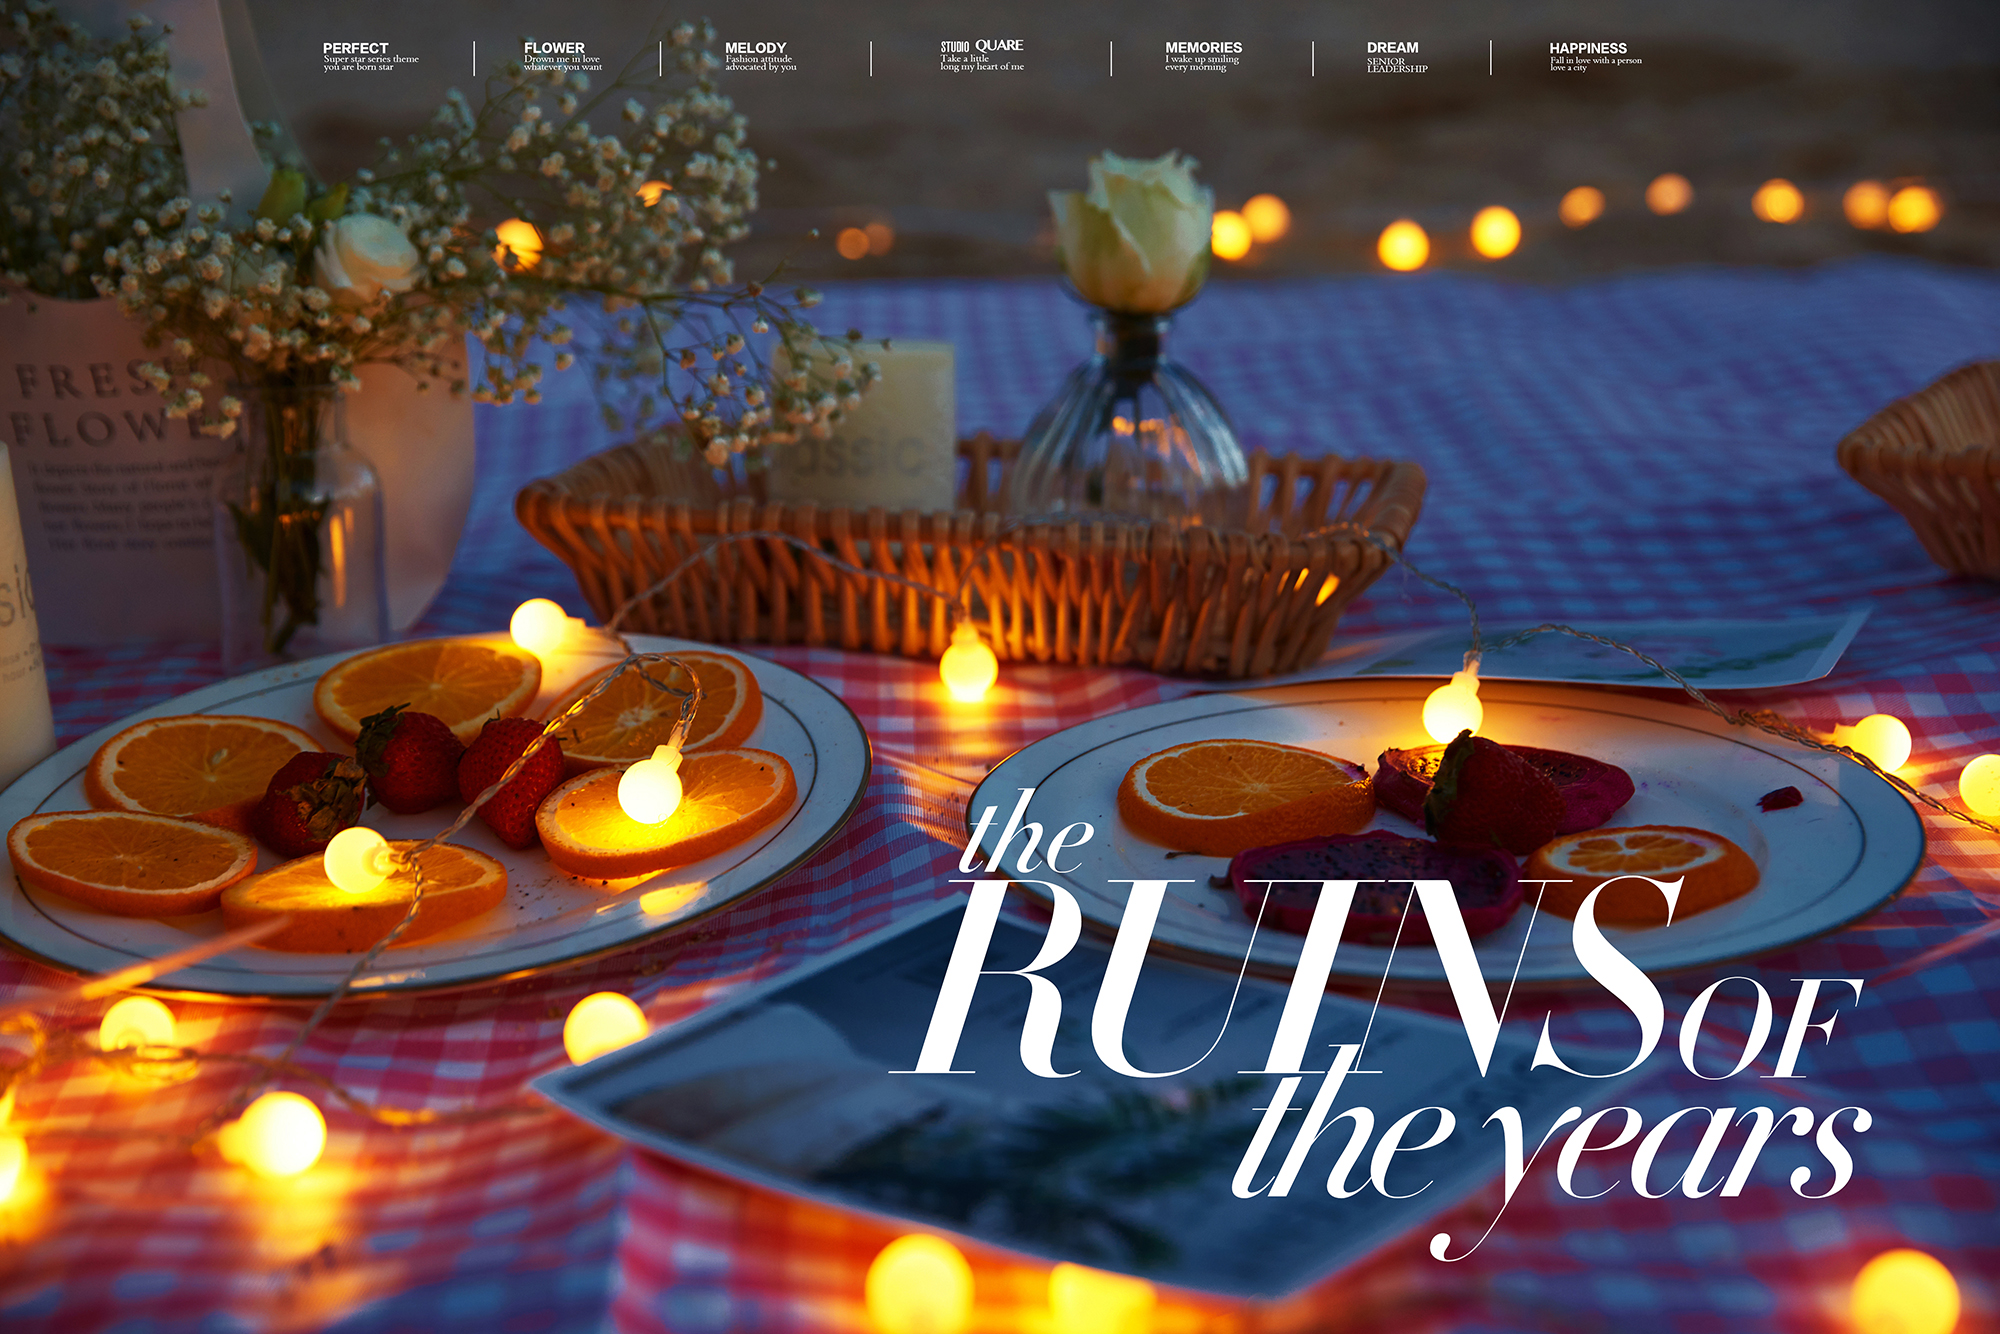Click the 'Senior Leadership' subtitle text

click(x=1396, y=65)
